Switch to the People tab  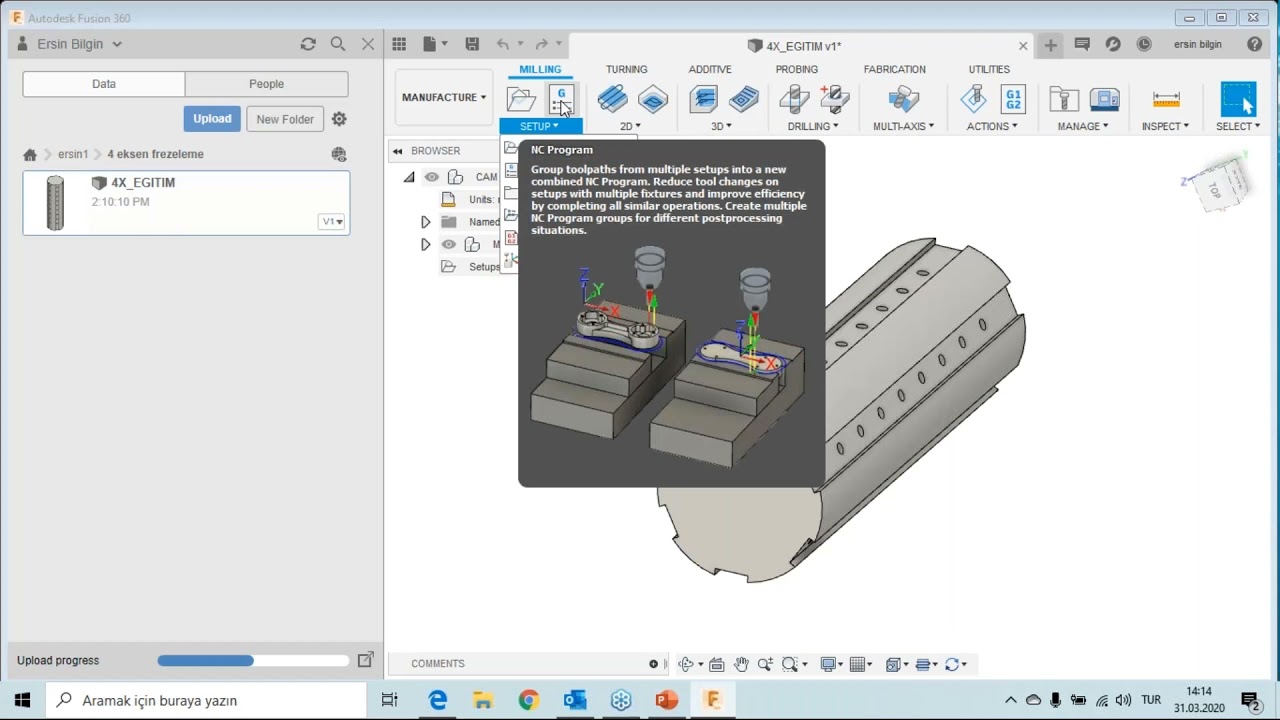[267, 84]
